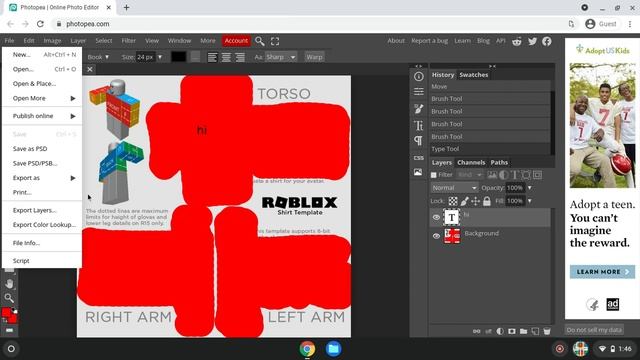Open the font style Book dropdown
The width and height of the screenshot is (640, 360).
(x=98, y=57)
